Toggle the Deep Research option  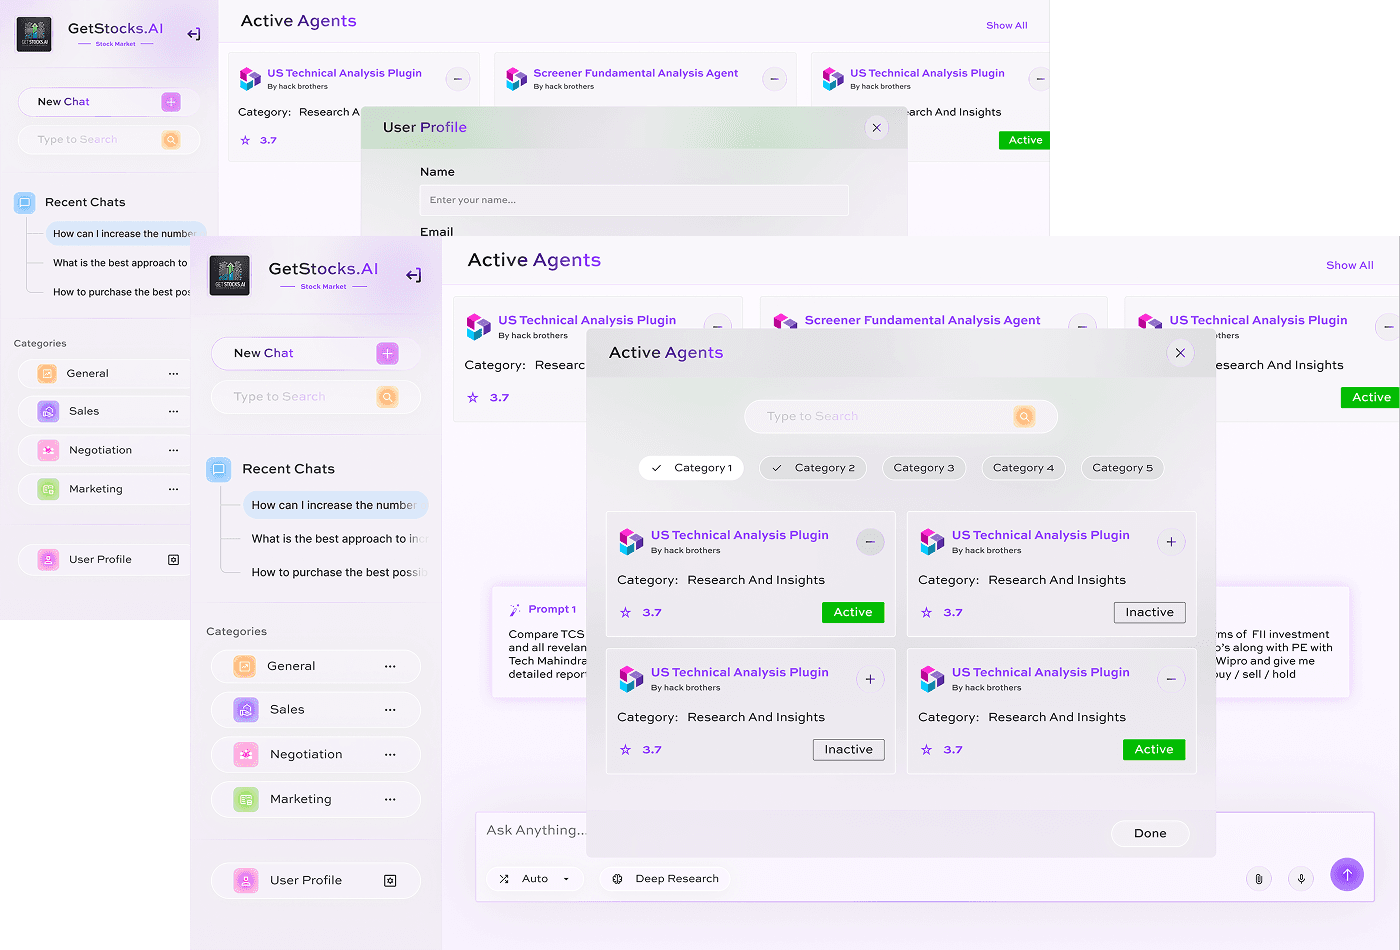[665, 879]
